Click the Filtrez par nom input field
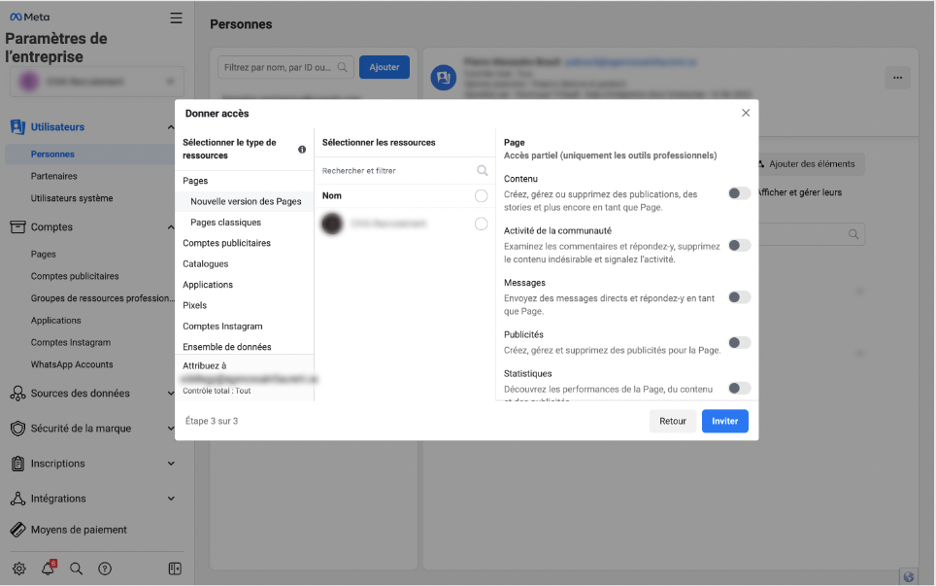The width and height of the screenshot is (936, 586). tap(285, 67)
